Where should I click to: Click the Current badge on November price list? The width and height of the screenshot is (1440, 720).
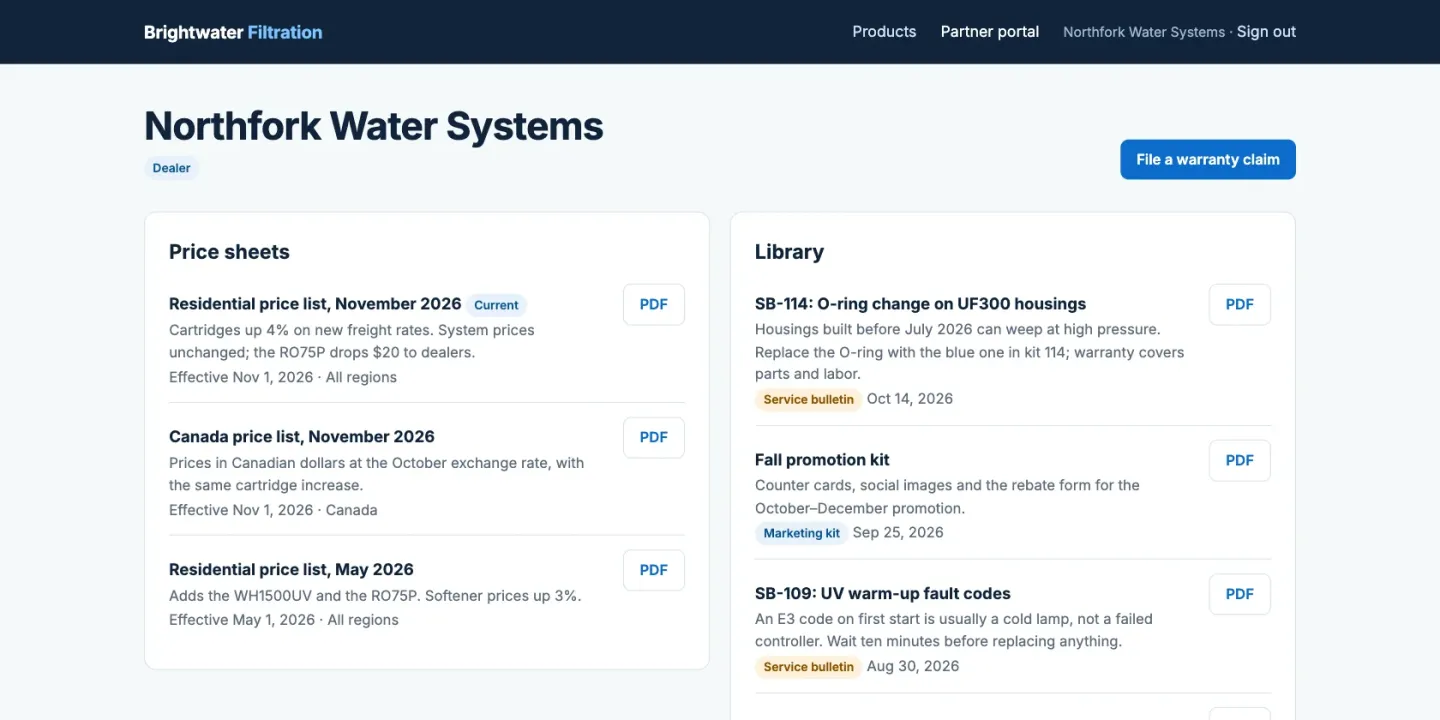[496, 305]
